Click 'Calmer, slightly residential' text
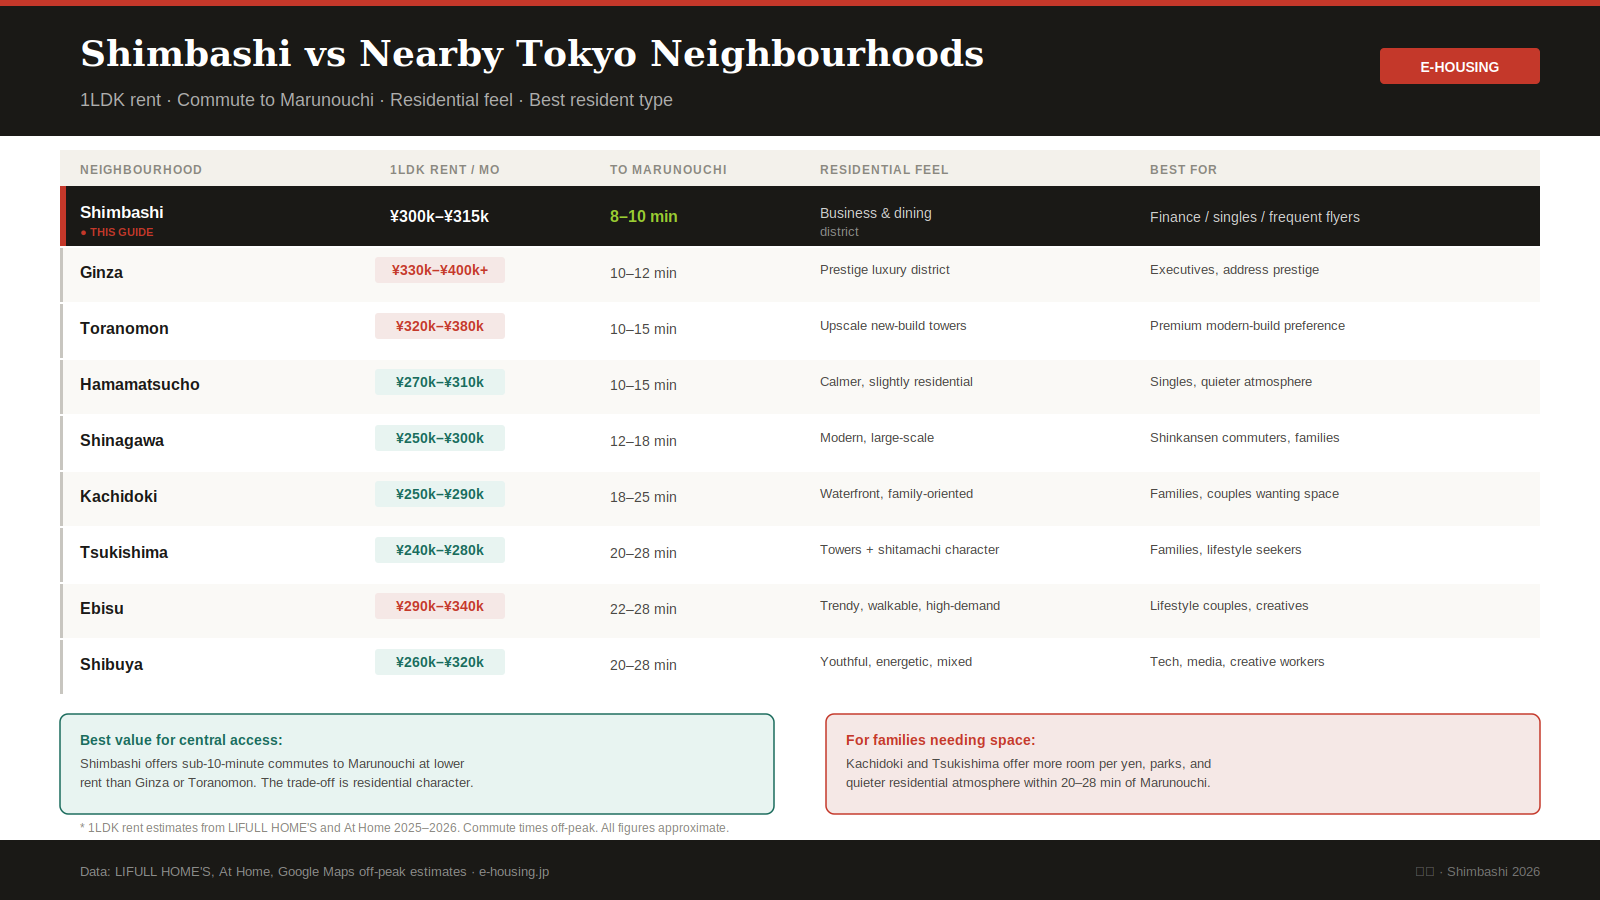1600x900 pixels. point(896,382)
